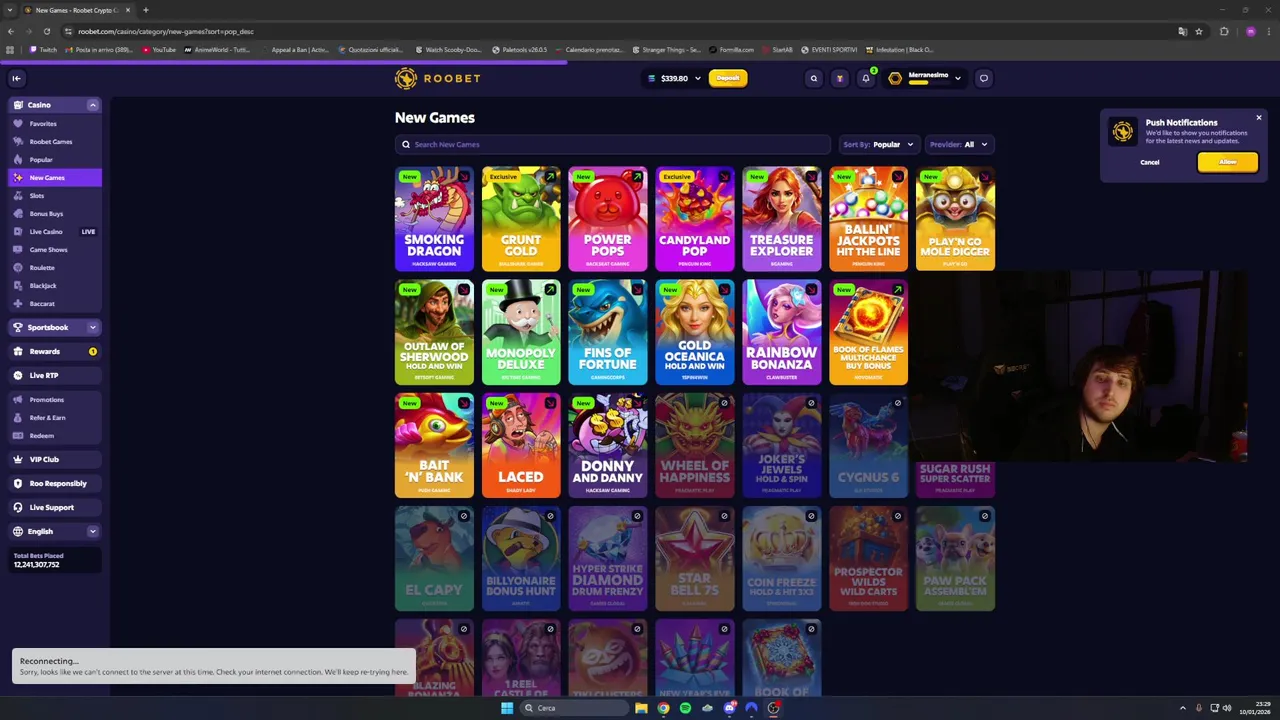Open the Laced game tile
Viewport: 1280px width, 720px height.
click(x=521, y=445)
